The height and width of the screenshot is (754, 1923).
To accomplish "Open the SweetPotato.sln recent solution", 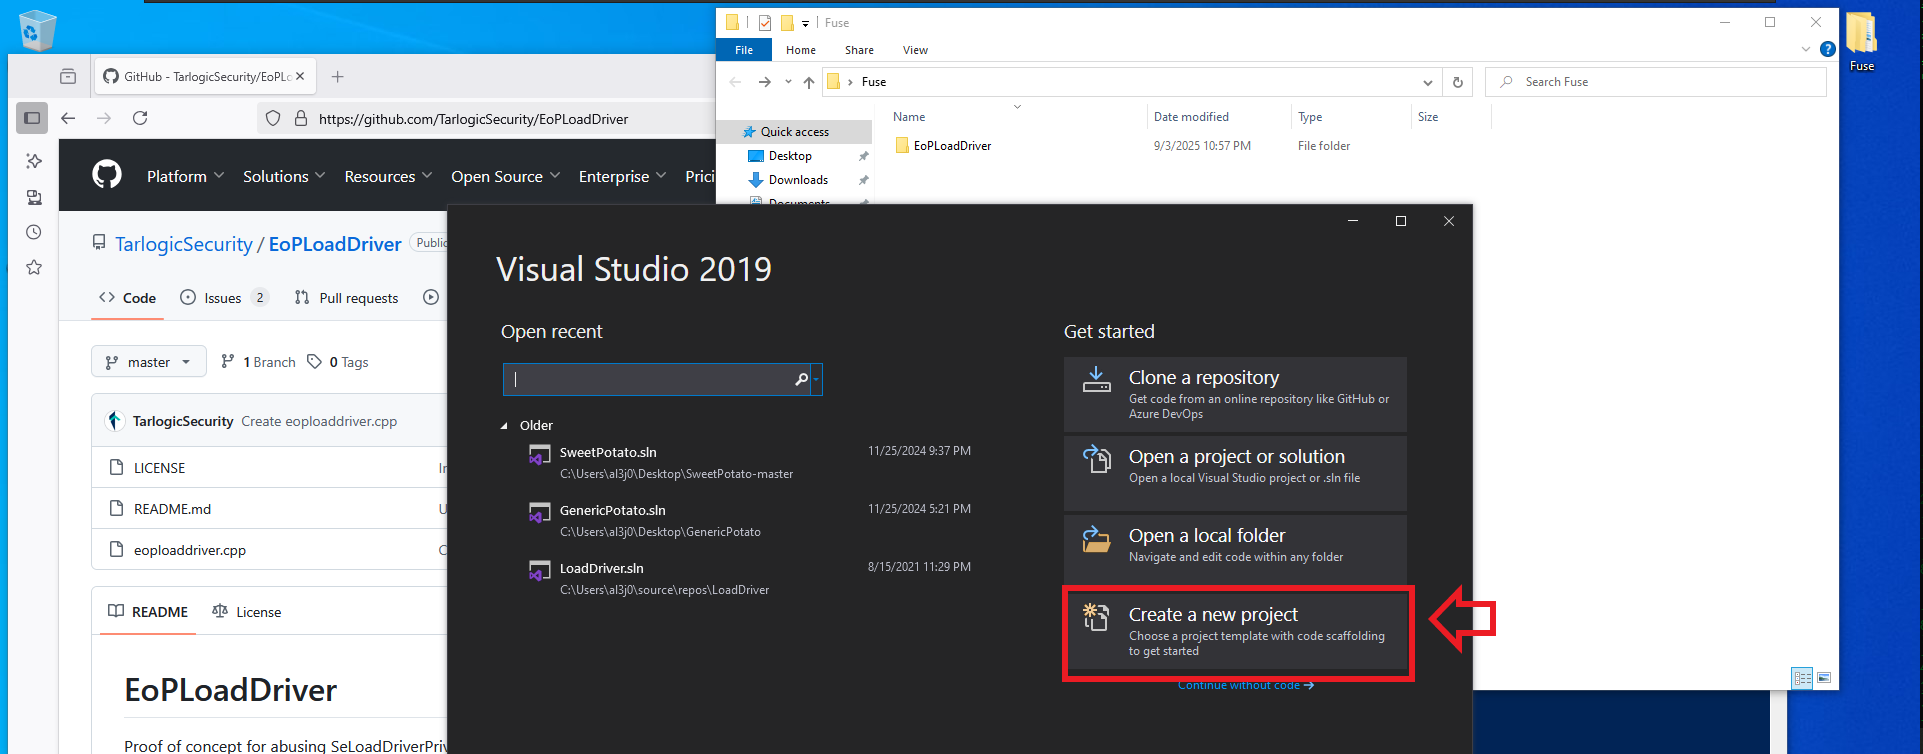I will (608, 453).
